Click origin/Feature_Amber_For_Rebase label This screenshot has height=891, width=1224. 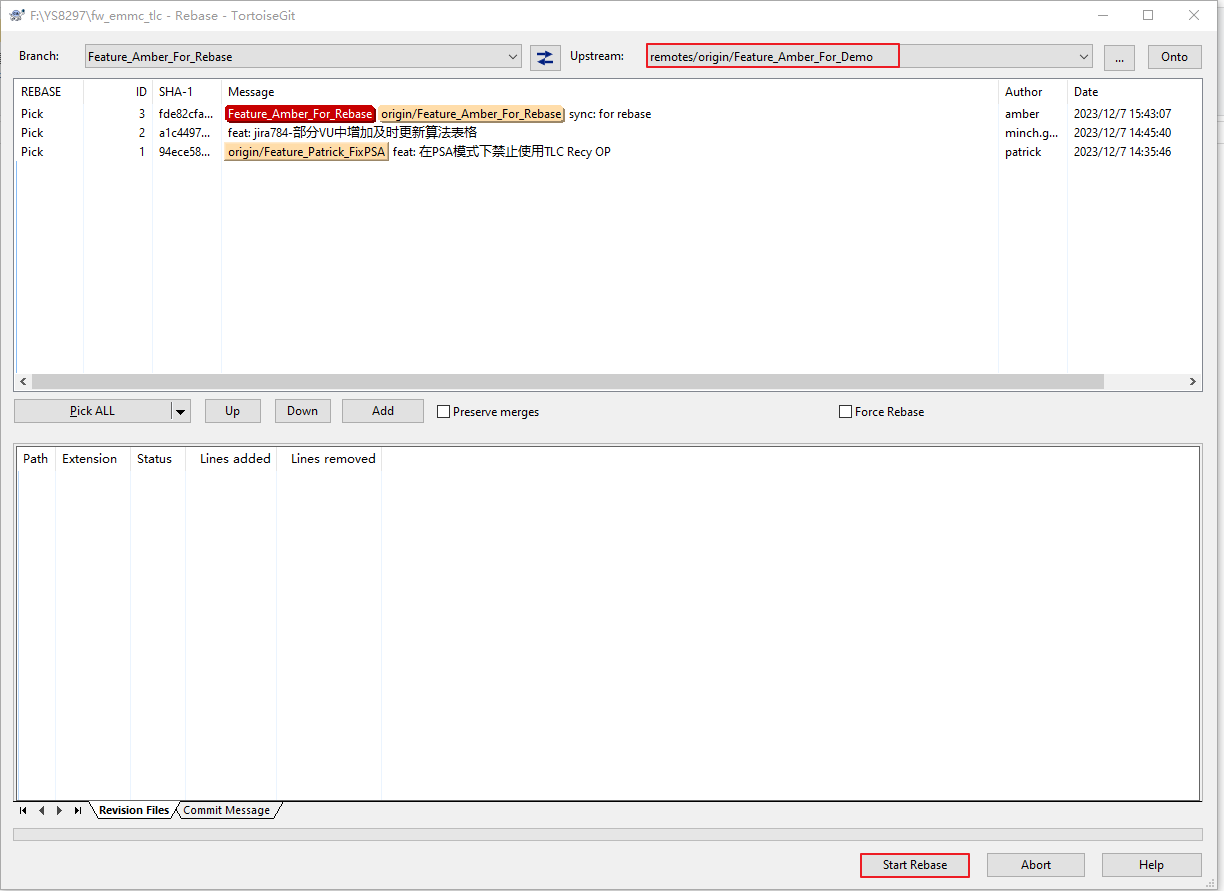471,114
